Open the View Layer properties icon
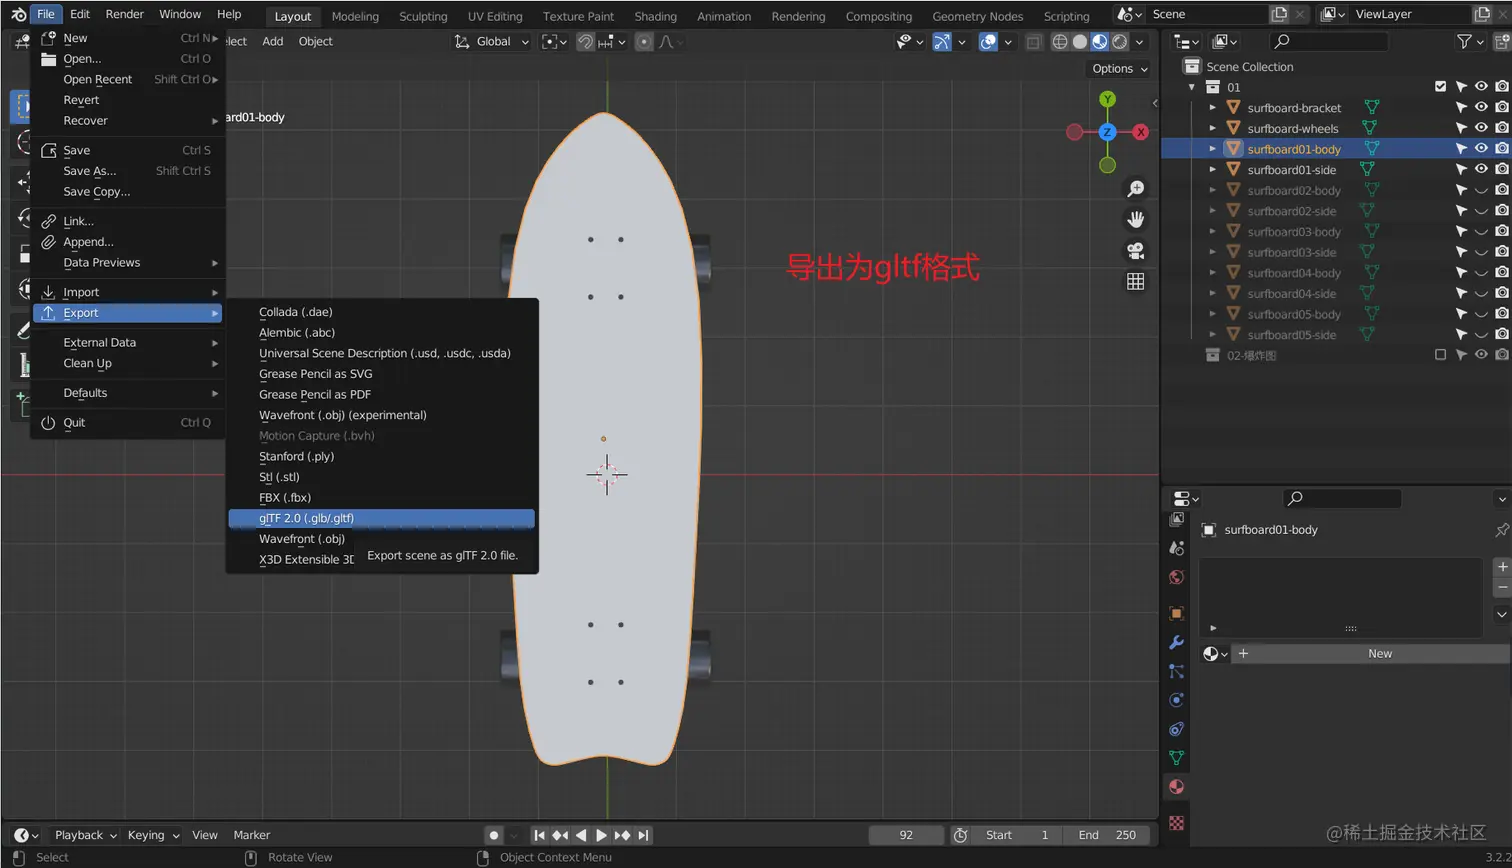 1177,519
